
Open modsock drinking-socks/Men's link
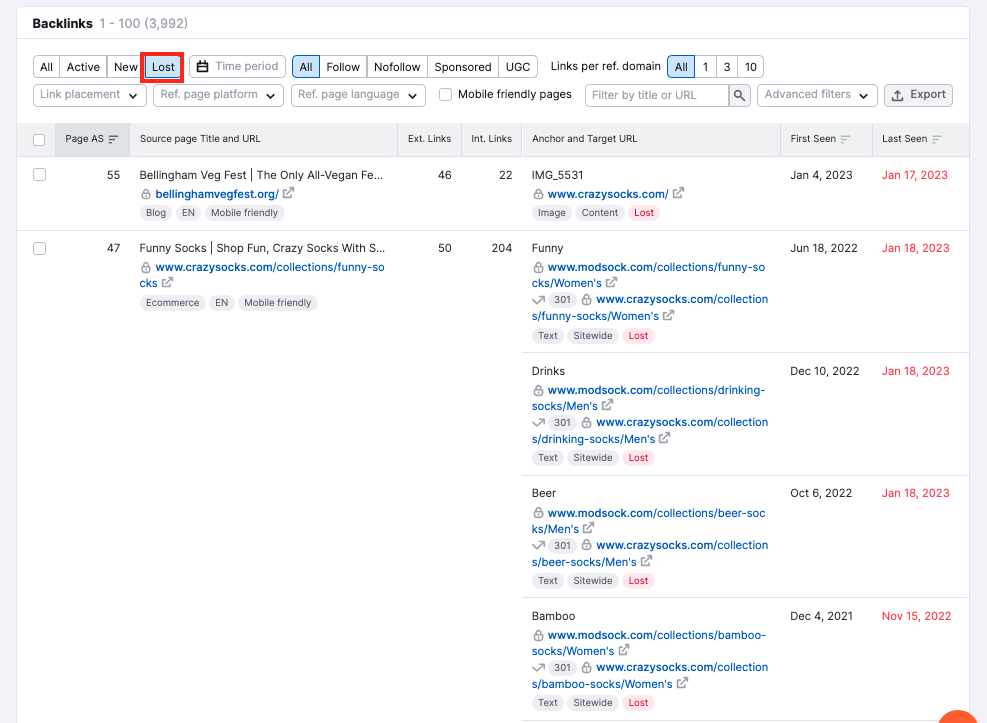(x=649, y=398)
